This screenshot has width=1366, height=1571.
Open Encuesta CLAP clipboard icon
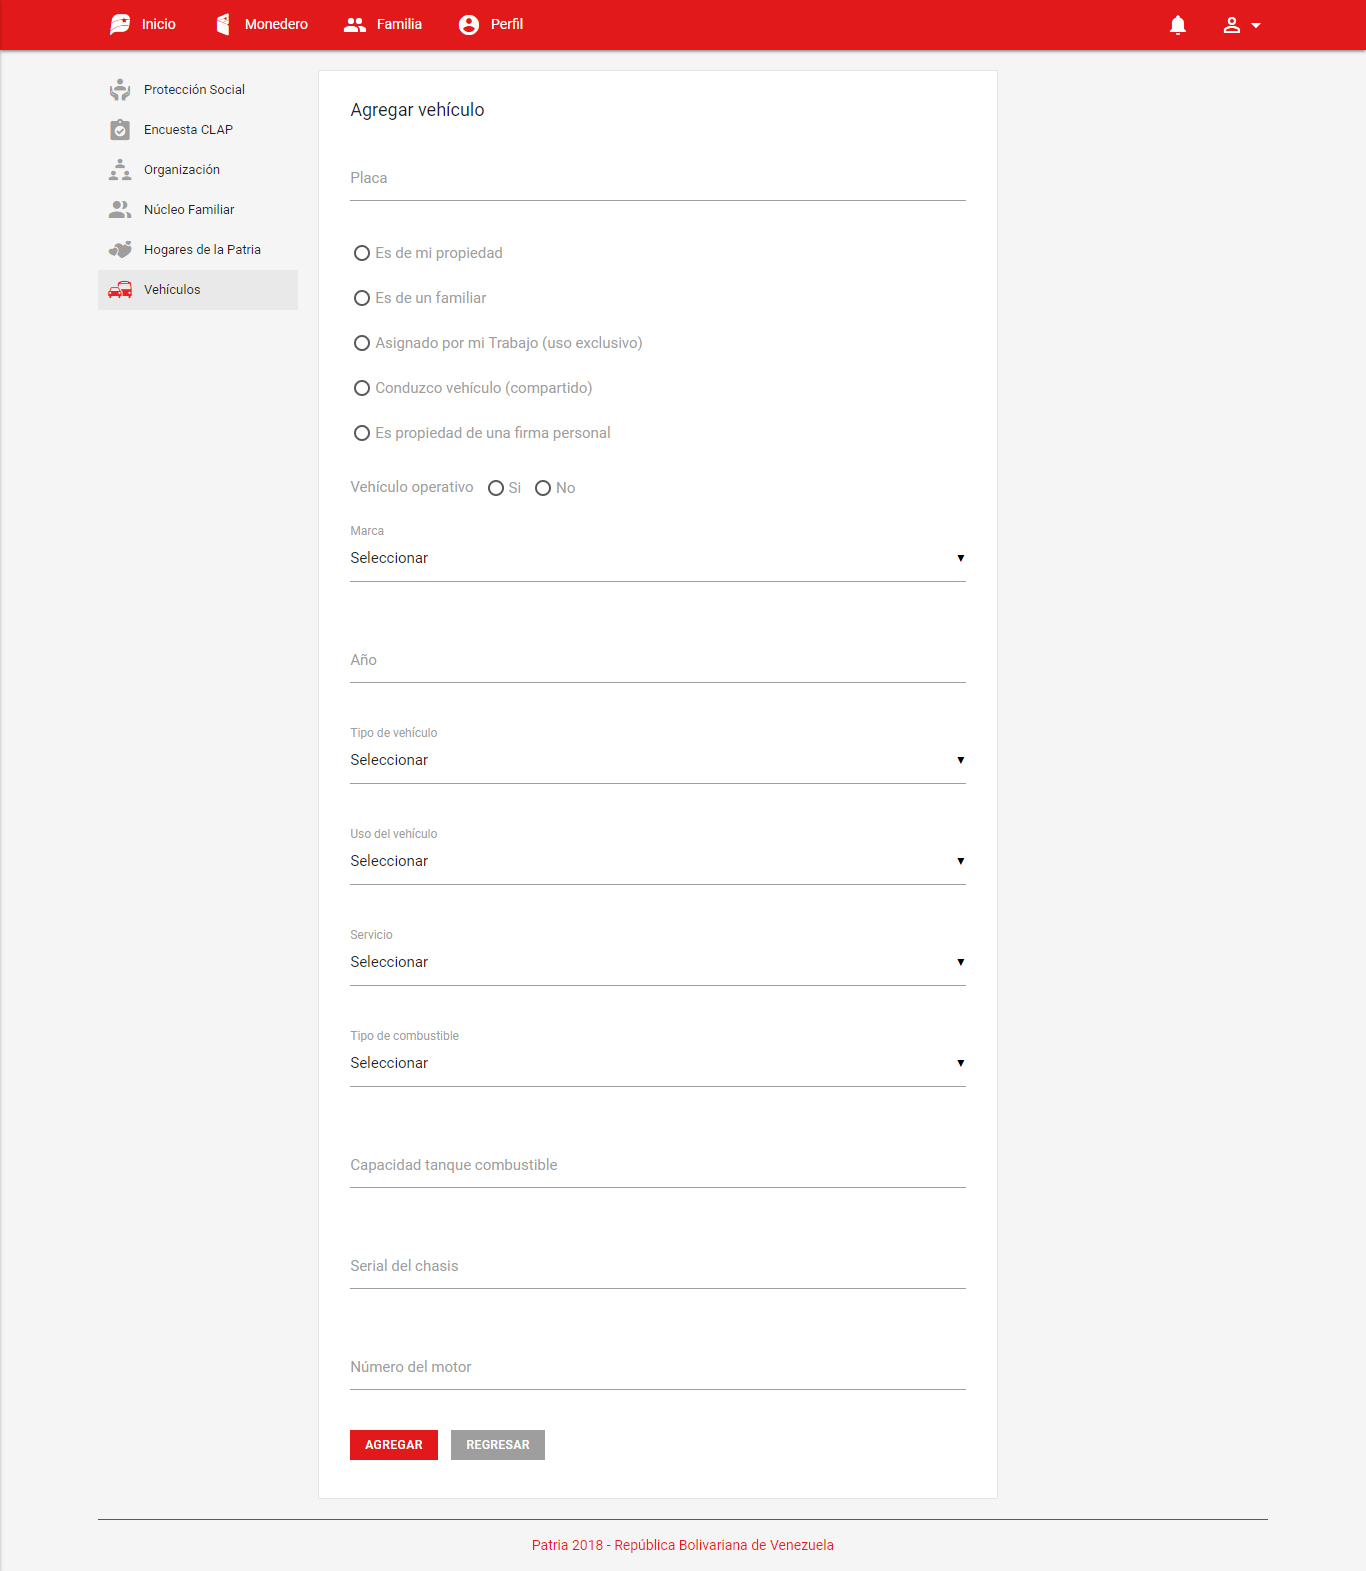tap(120, 130)
